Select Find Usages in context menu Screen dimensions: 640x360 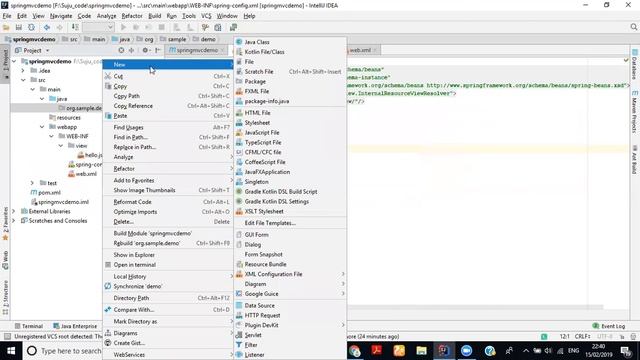(167, 127)
